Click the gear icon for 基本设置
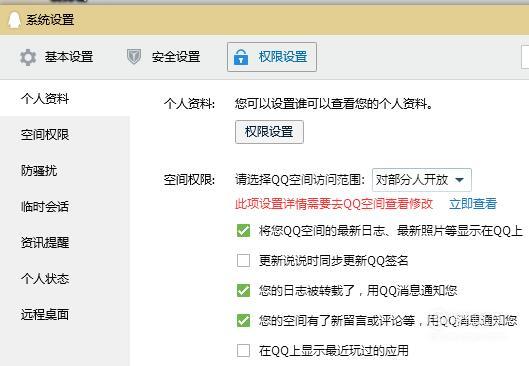 (28, 57)
